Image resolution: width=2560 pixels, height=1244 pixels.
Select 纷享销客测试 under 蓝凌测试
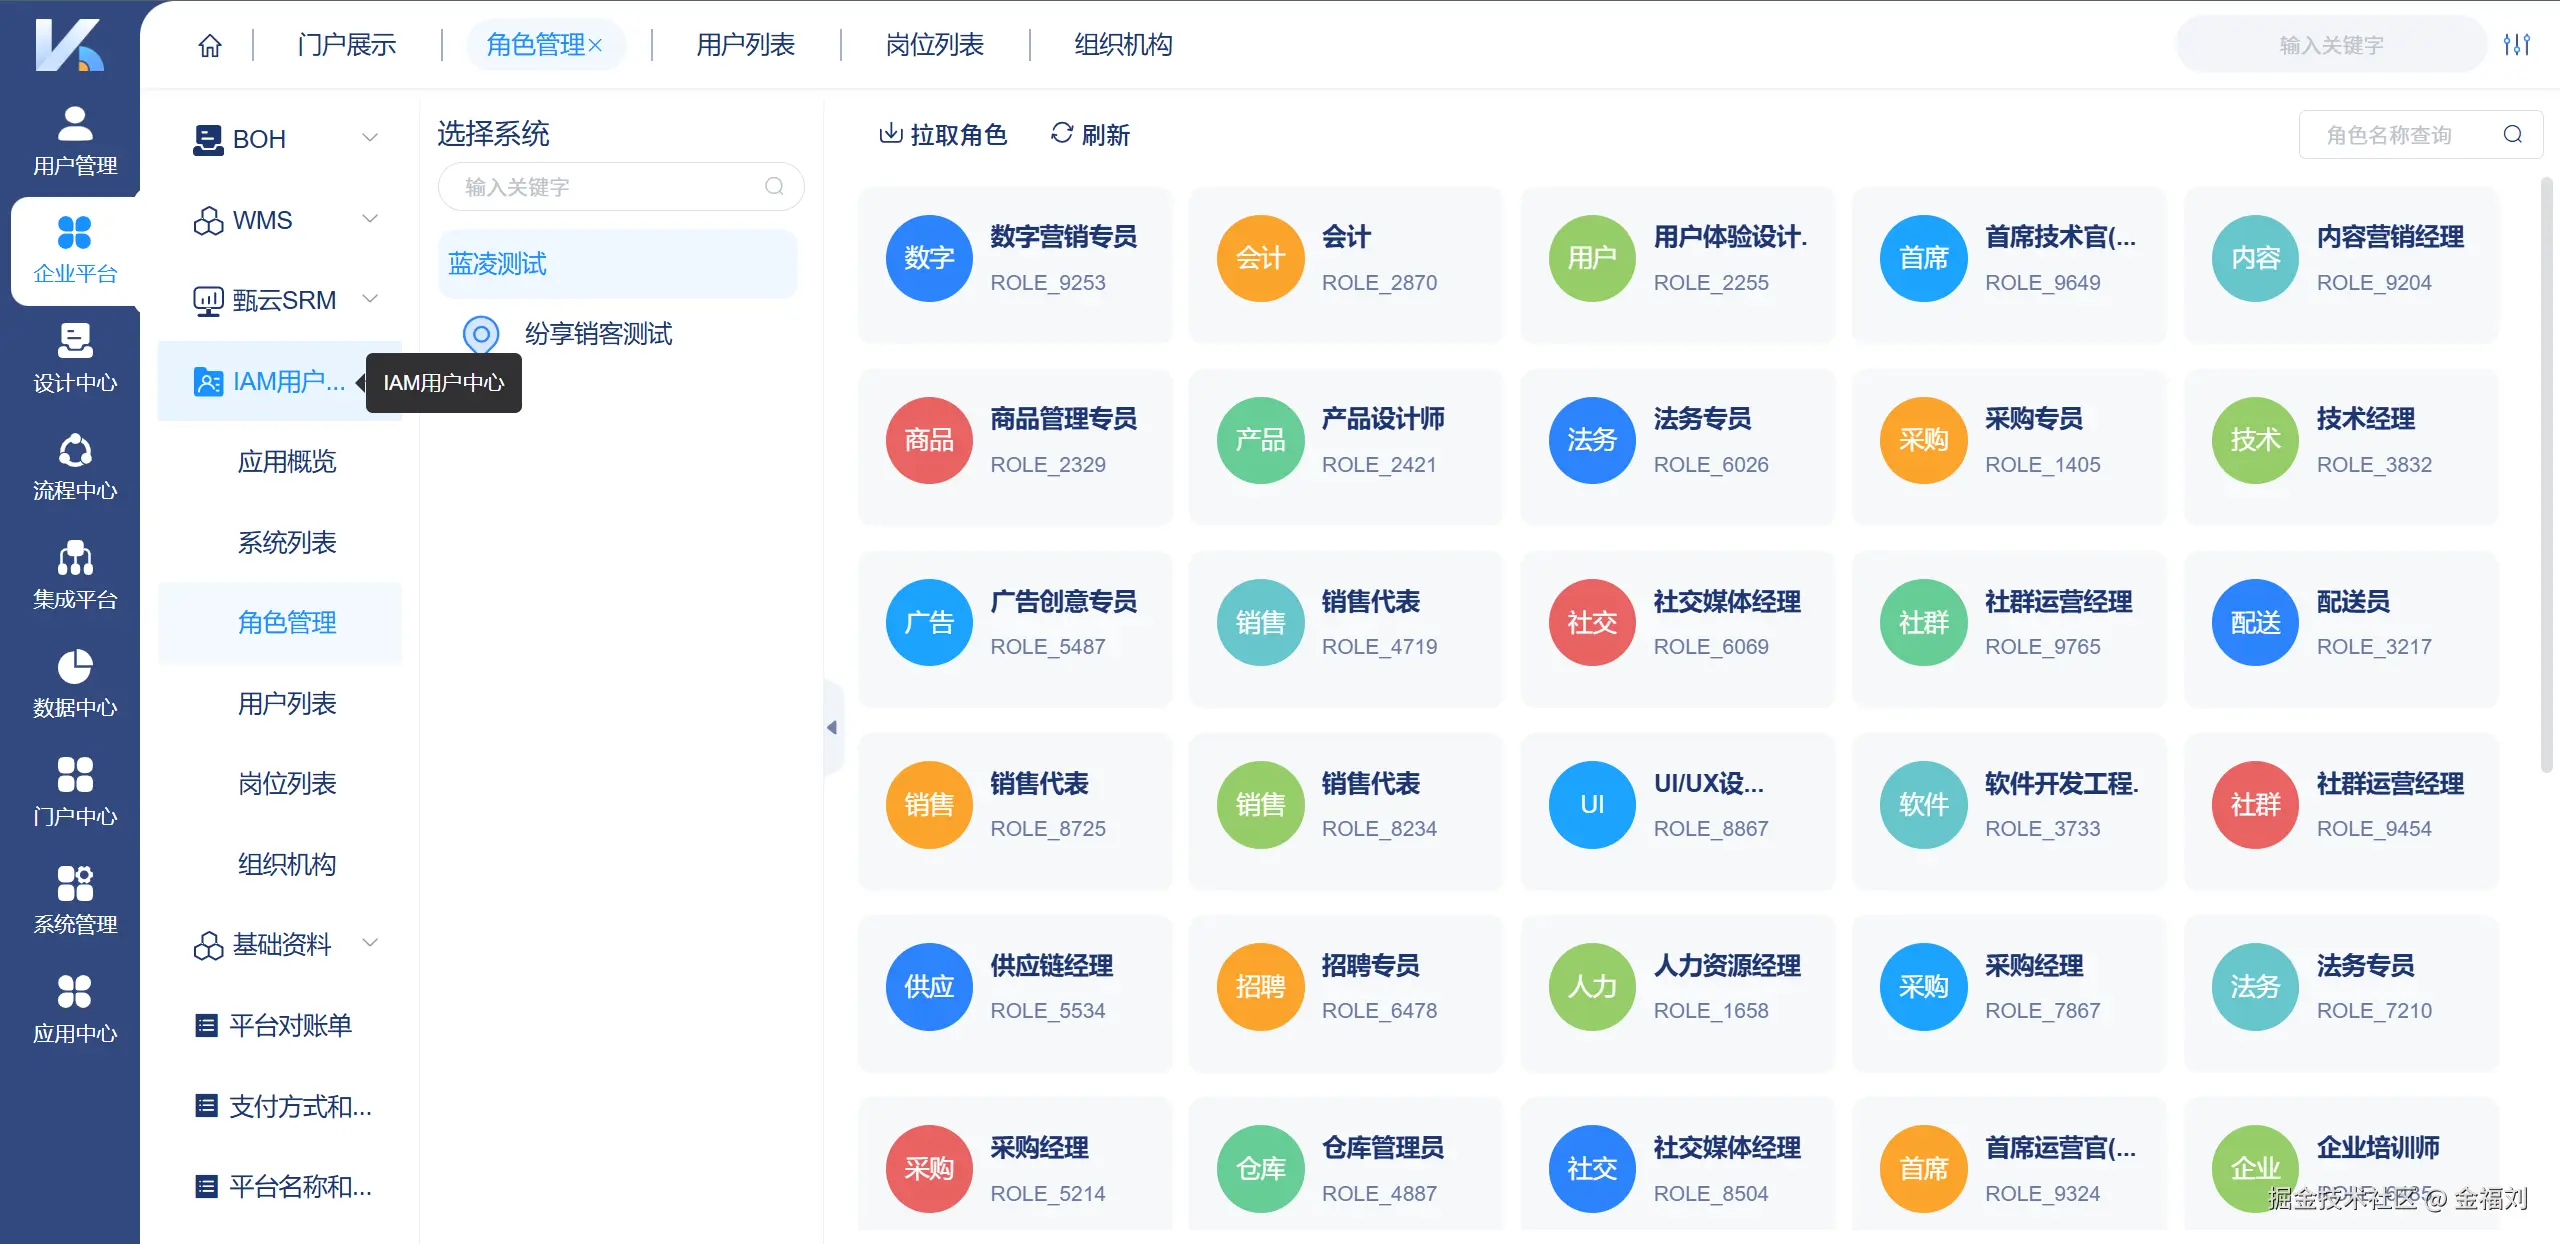click(599, 334)
